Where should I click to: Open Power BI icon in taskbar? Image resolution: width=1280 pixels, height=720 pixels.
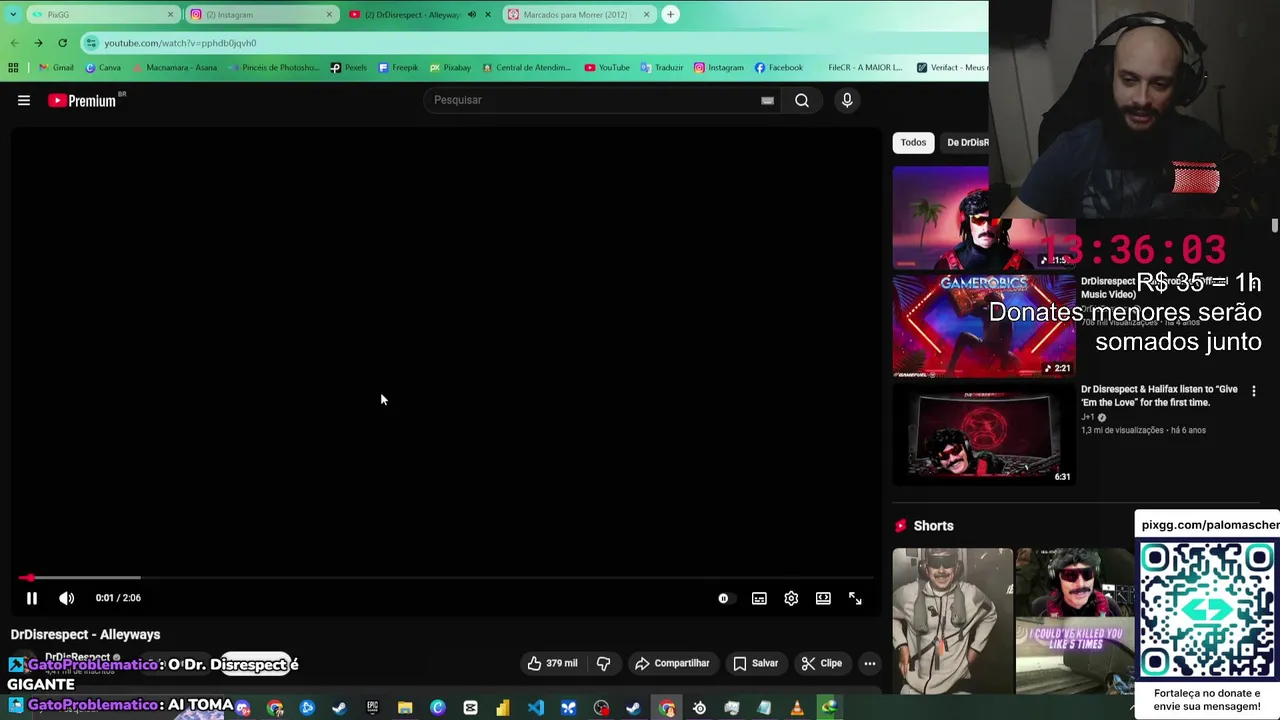pyautogui.click(x=503, y=708)
